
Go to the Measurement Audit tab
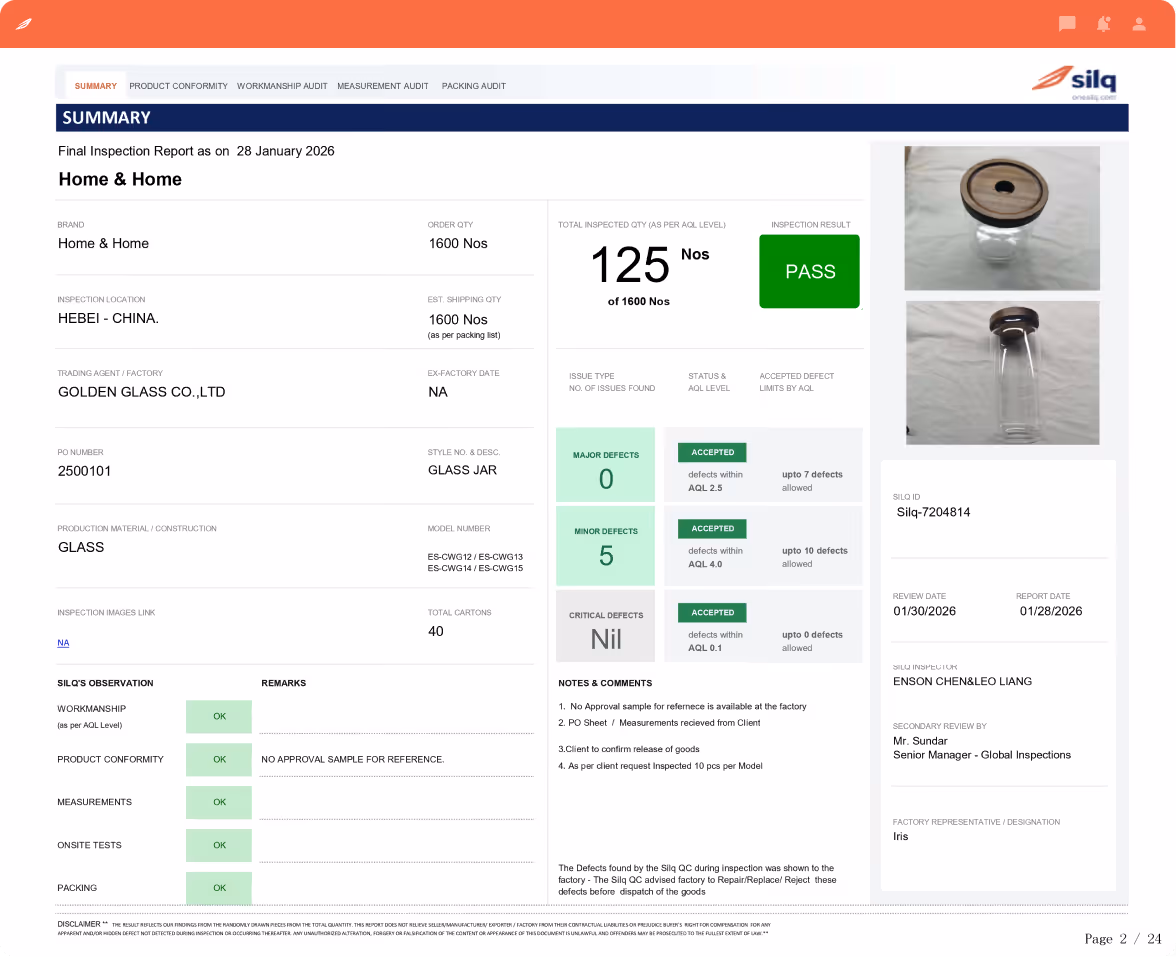(x=382, y=86)
